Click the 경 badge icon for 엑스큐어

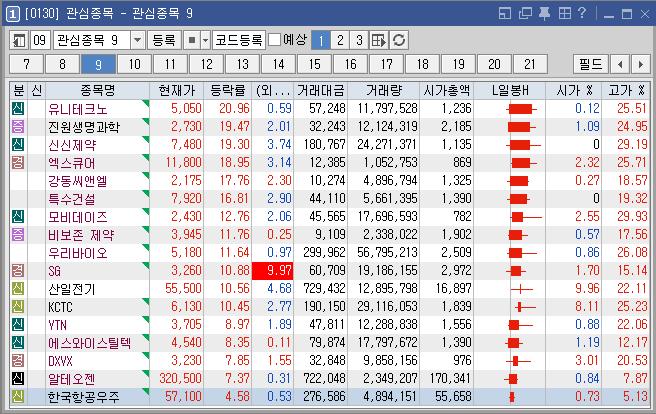click(18, 163)
